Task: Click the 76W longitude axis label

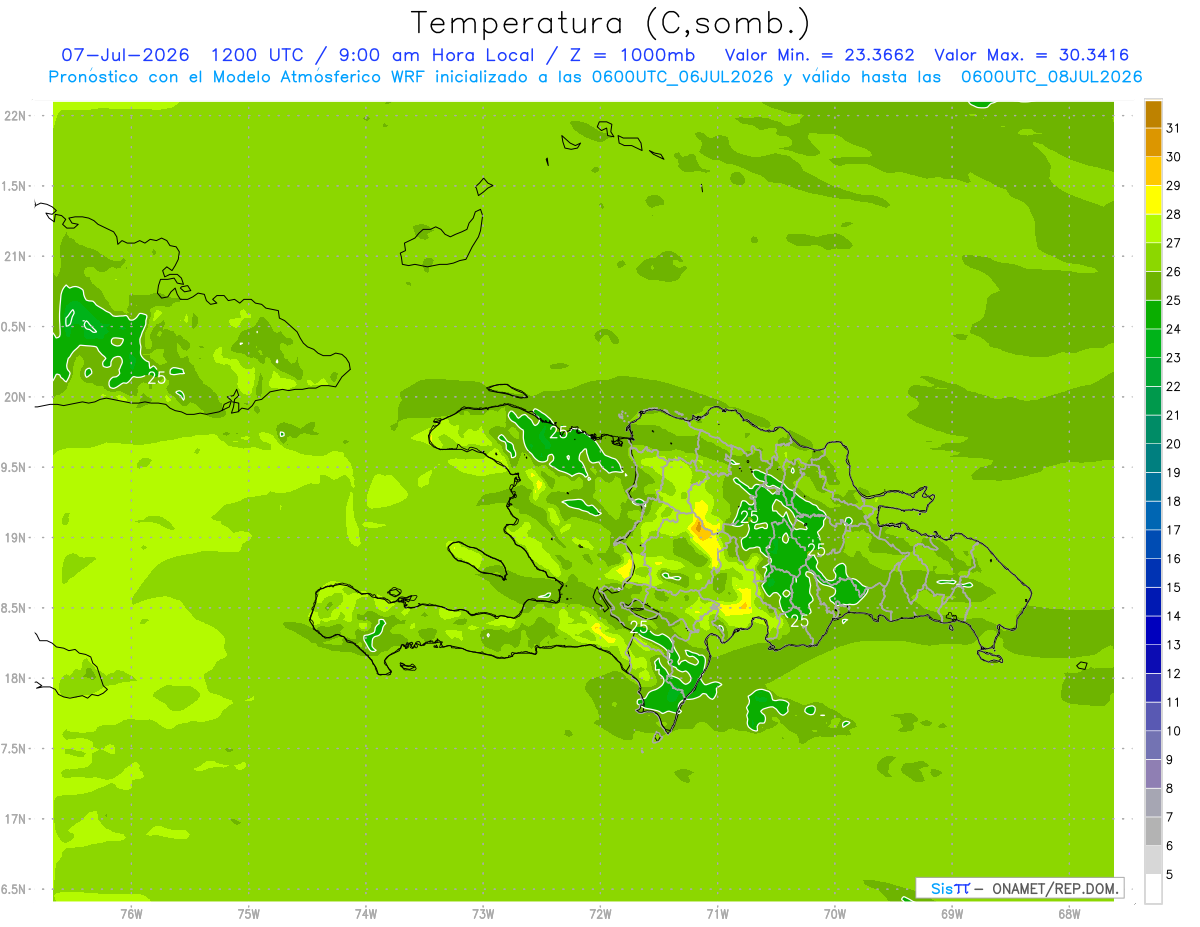Action: pos(131,913)
